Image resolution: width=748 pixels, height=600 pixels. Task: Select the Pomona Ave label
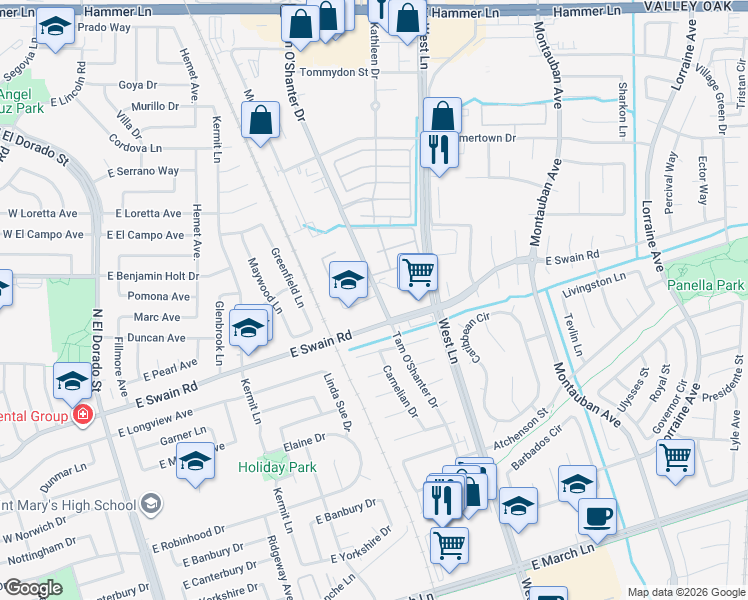(x=158, y=297)
